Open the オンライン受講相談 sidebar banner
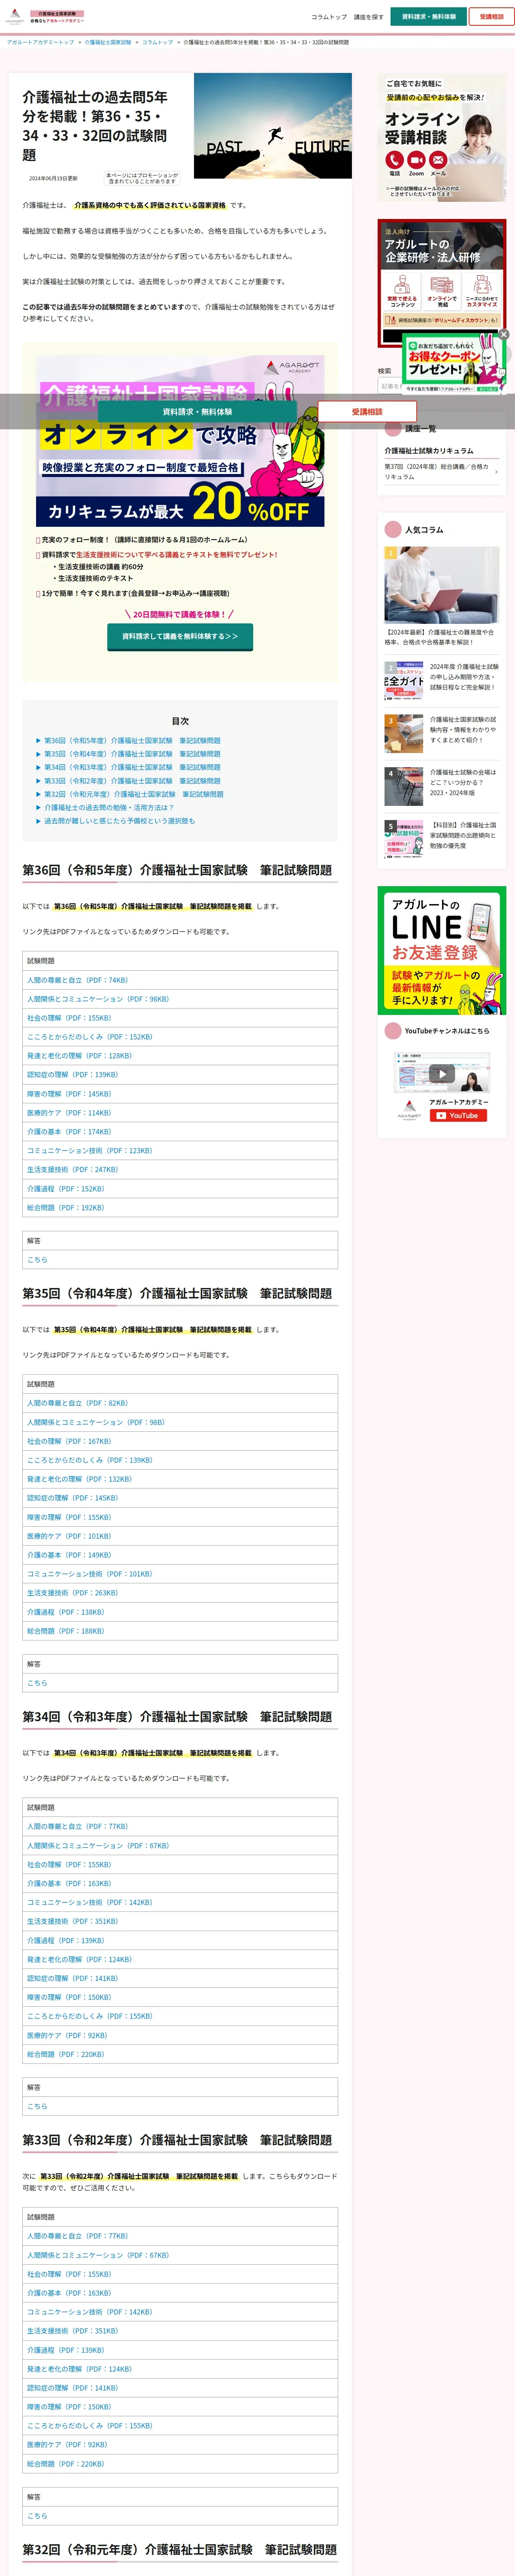This screenshot has height=2576, width=515. [442, 137]
